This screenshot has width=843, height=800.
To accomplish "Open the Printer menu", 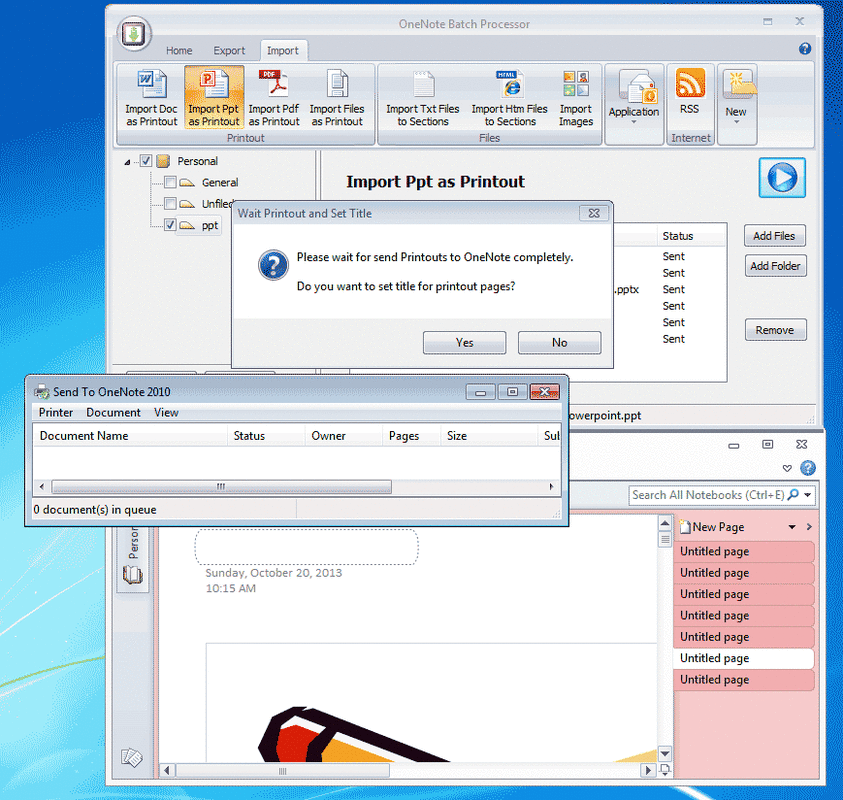I will tap(56, 412).
